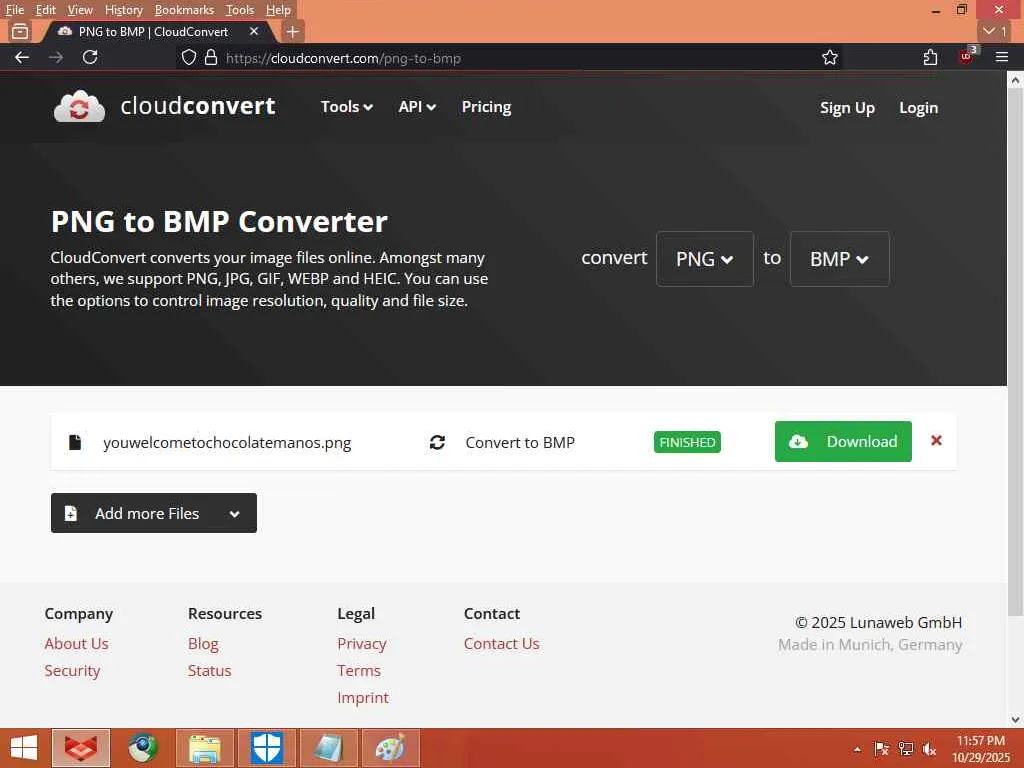Click the site security padlock icon
This screenshot has height=768, width=1024.
click(x=210, y=57)
